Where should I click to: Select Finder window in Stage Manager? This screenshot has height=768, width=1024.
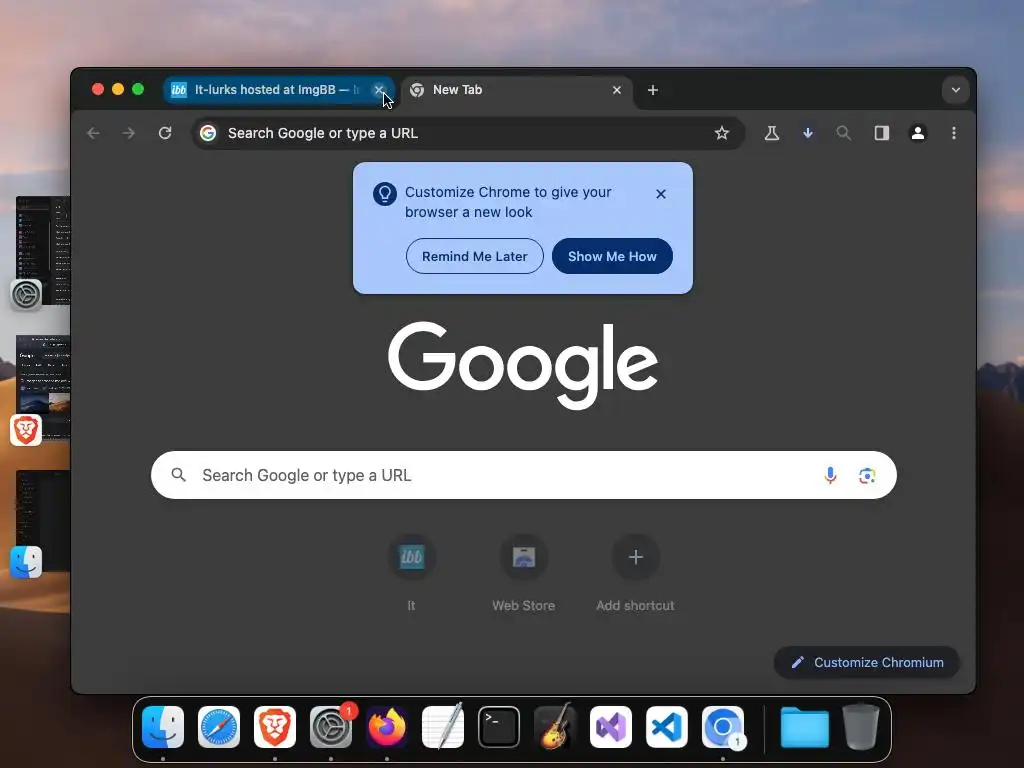coord(42,521)
